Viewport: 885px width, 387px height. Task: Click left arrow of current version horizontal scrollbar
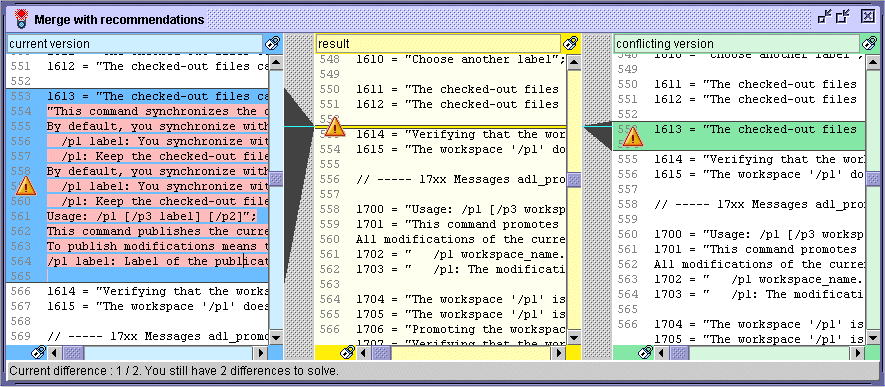pos(54,353)
